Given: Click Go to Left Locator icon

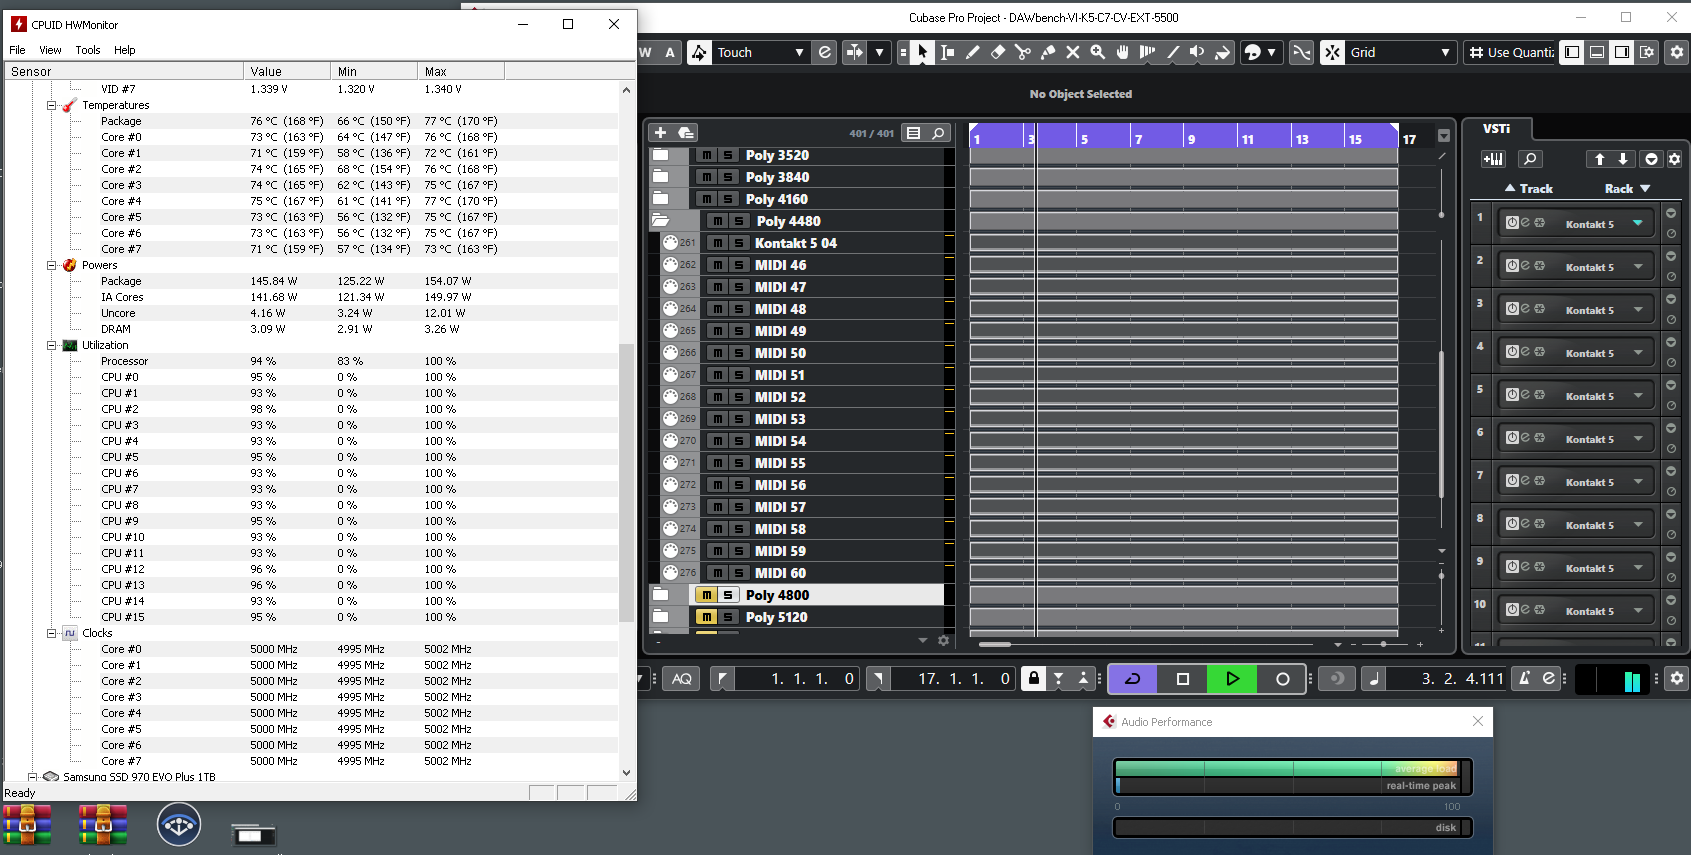Looking at the screenshot, I should [x=724, y=679].
